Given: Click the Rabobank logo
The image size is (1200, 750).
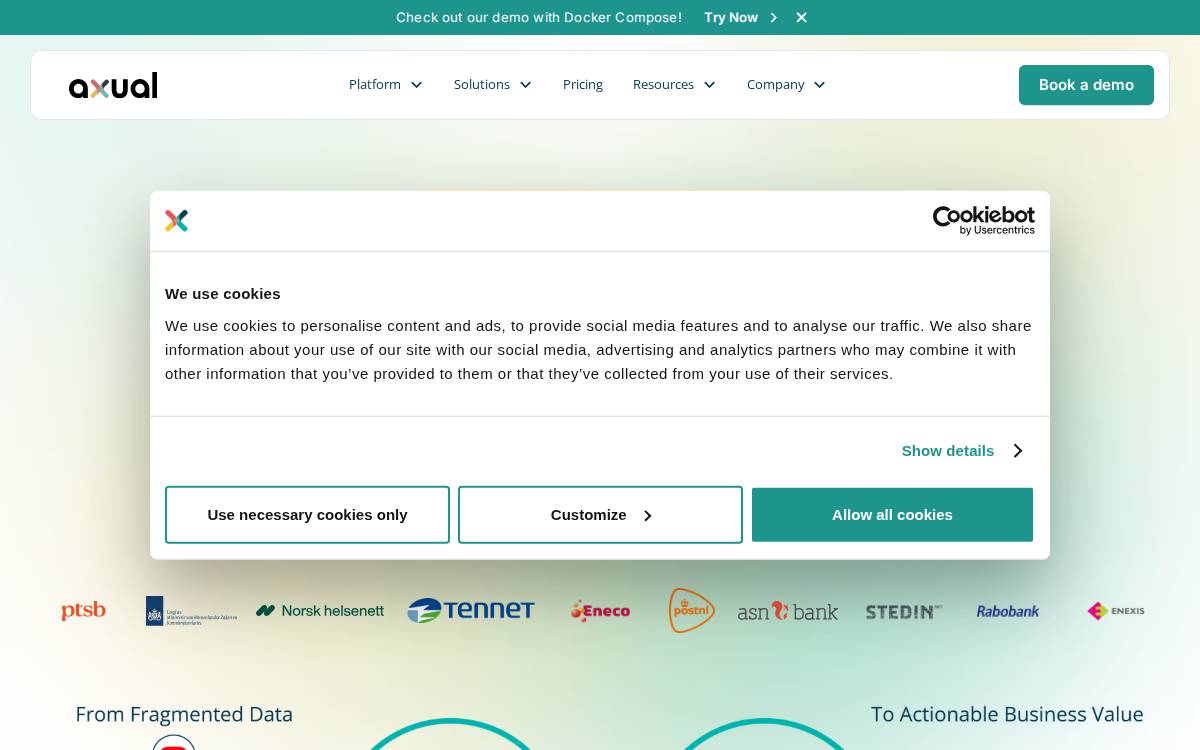Looking at the screenshot, I should (1008, 611).
